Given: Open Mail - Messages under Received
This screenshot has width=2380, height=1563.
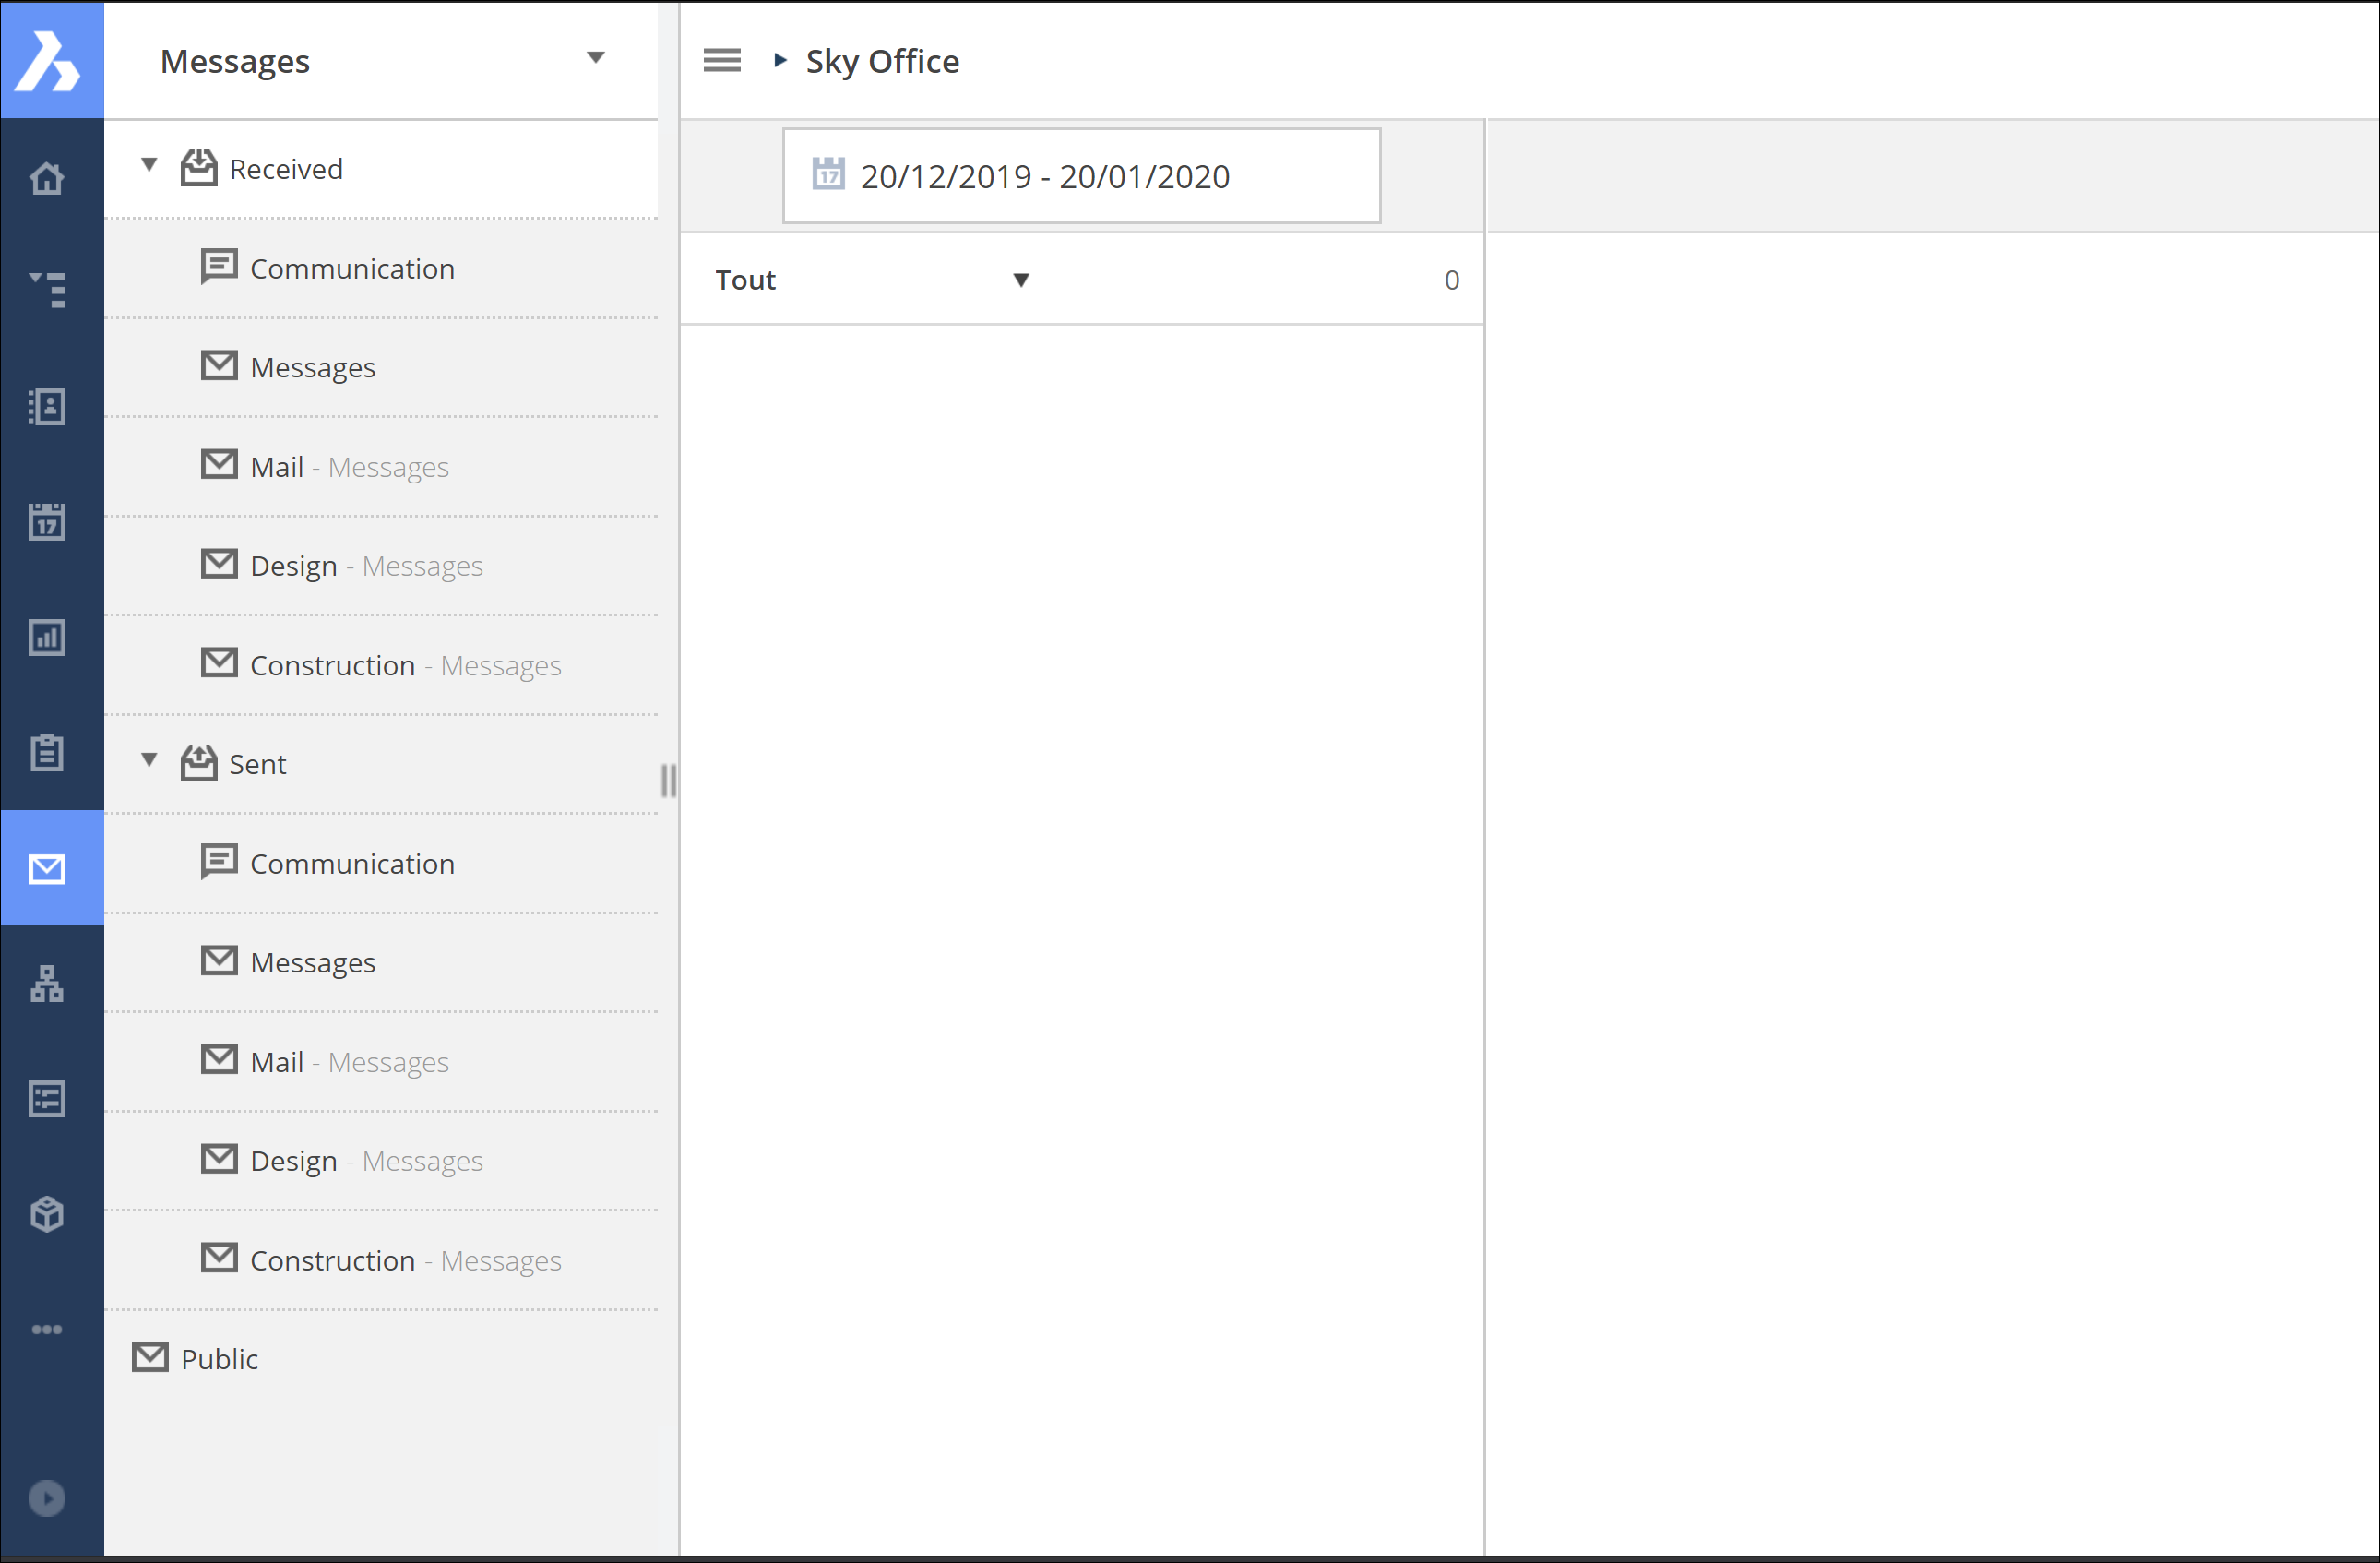Looking at the screenshot, I should point(381,466).
